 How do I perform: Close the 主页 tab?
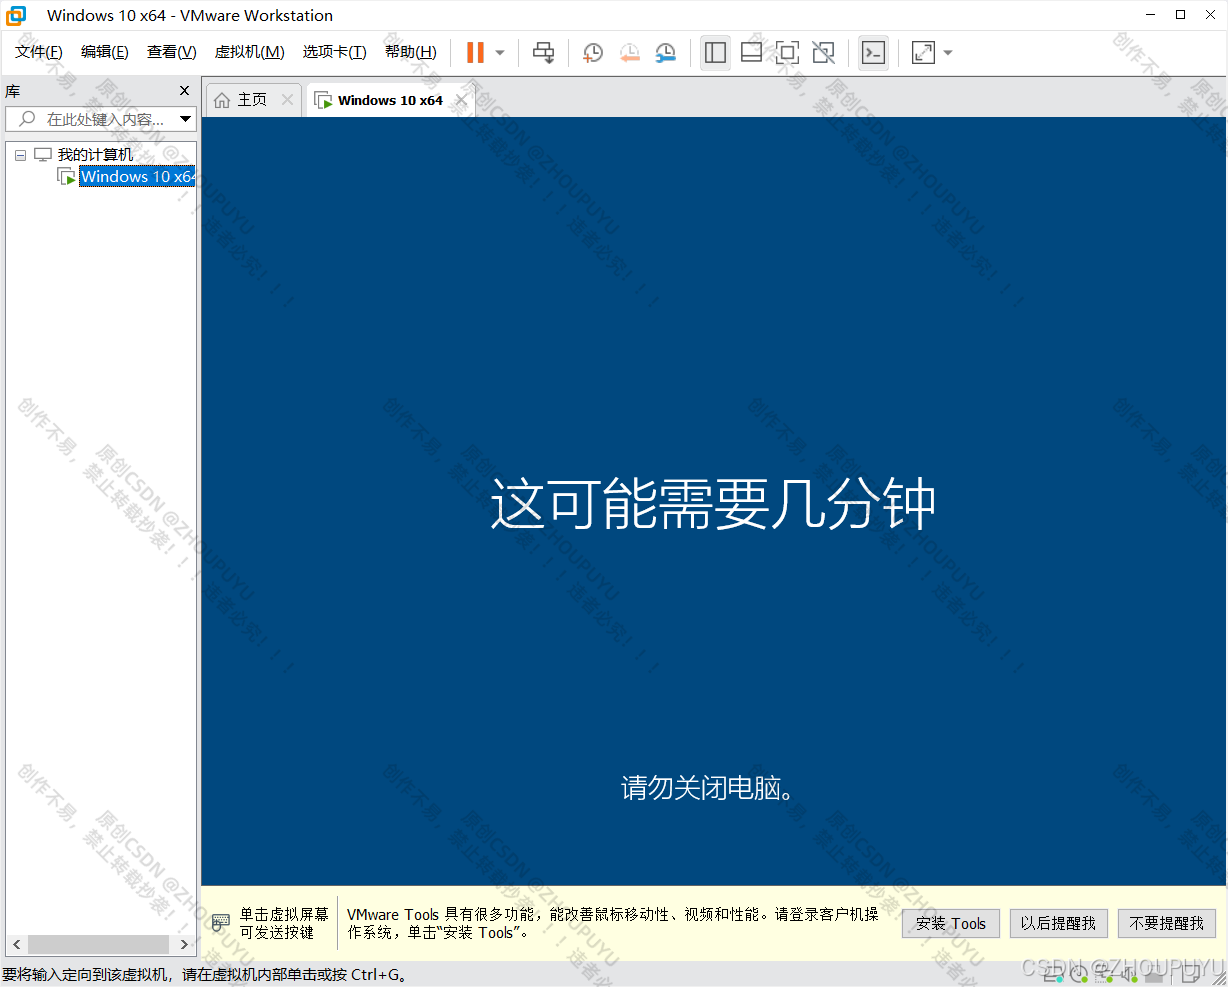[x=288, y=99]
